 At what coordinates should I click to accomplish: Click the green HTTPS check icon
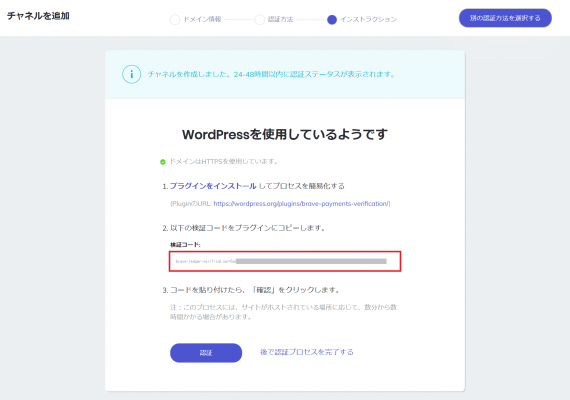(x=163, y=162)
